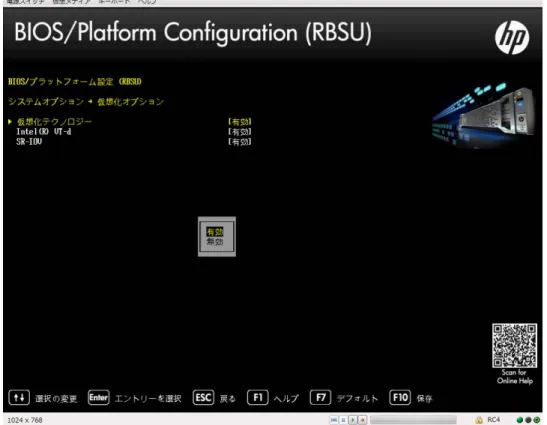Screen dimensions: 547x425
Task: Click the 選択の変更 label
Action: (56, 398)
